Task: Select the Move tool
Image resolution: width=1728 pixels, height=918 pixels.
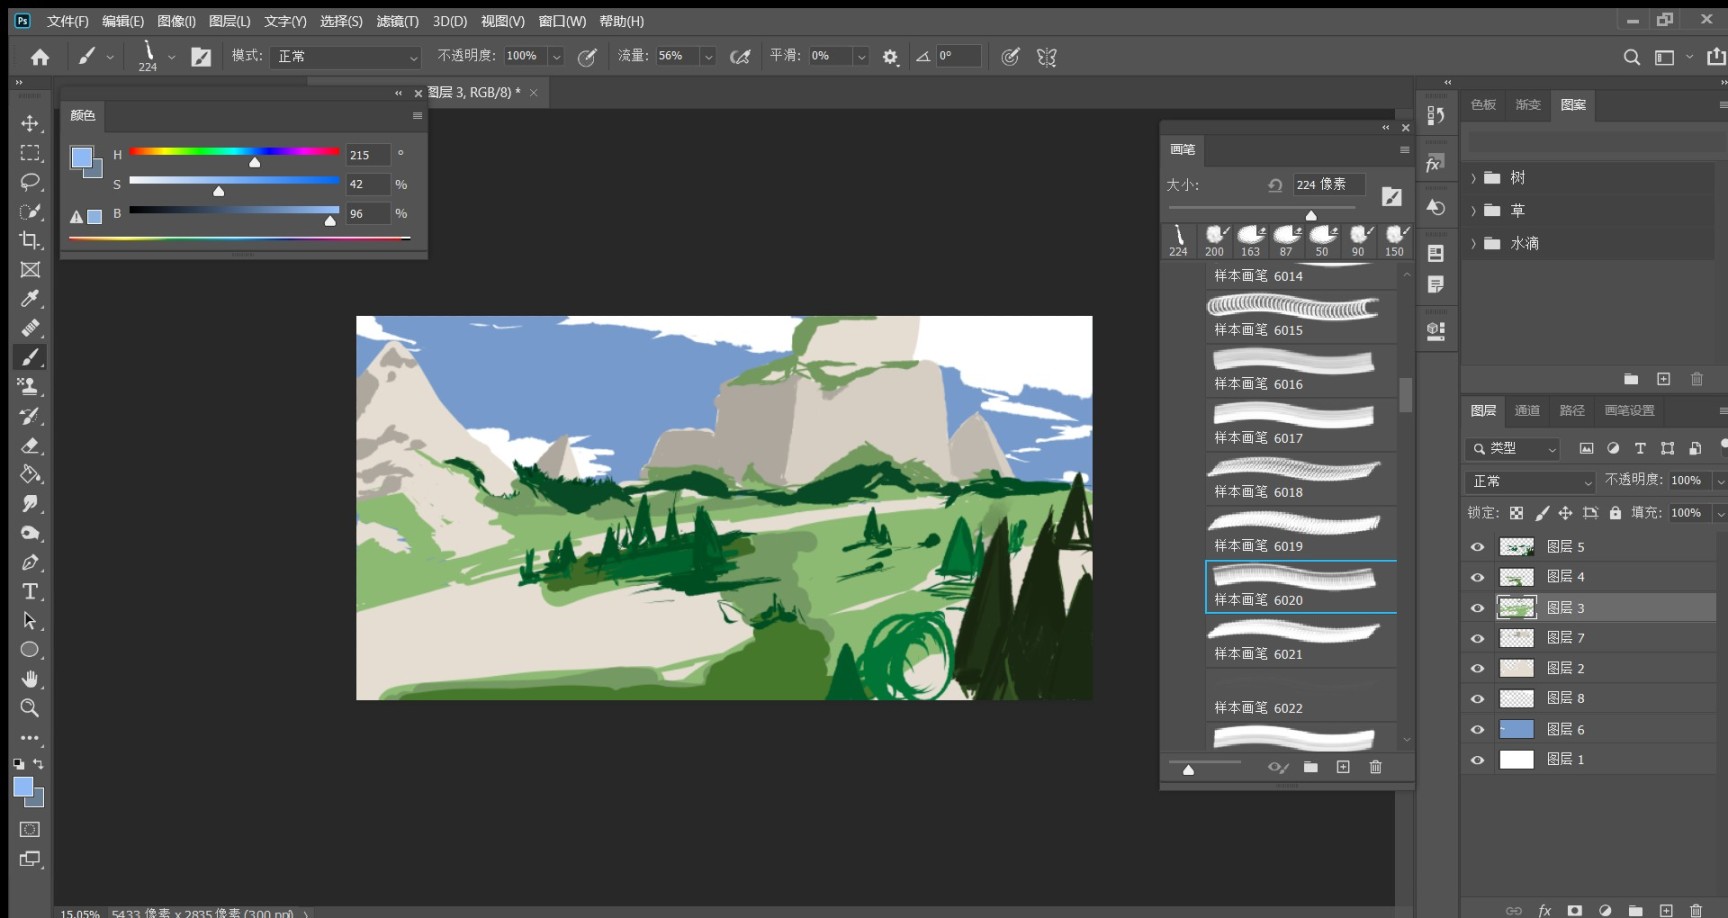Action: coord(30,123)
